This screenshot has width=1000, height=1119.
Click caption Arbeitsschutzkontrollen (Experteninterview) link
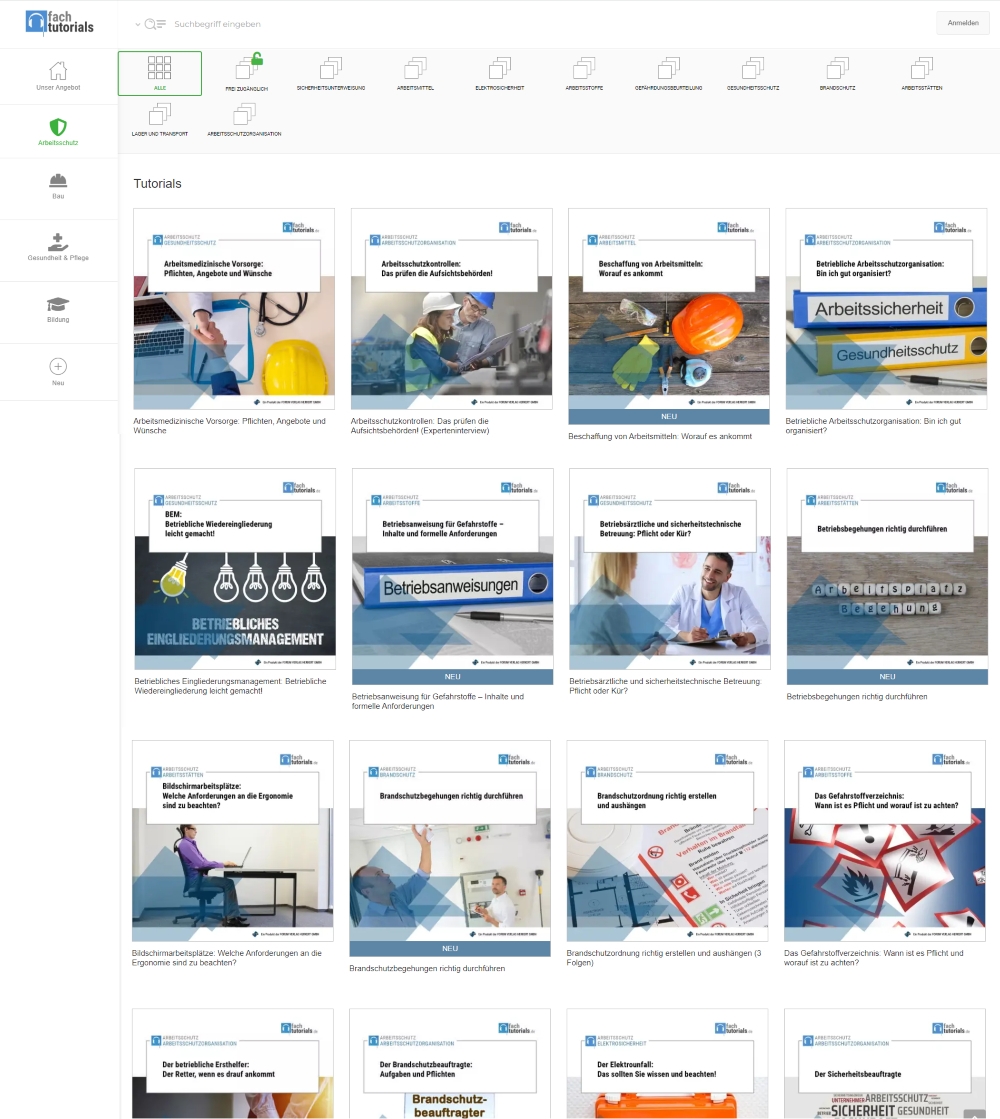(420, 426)
